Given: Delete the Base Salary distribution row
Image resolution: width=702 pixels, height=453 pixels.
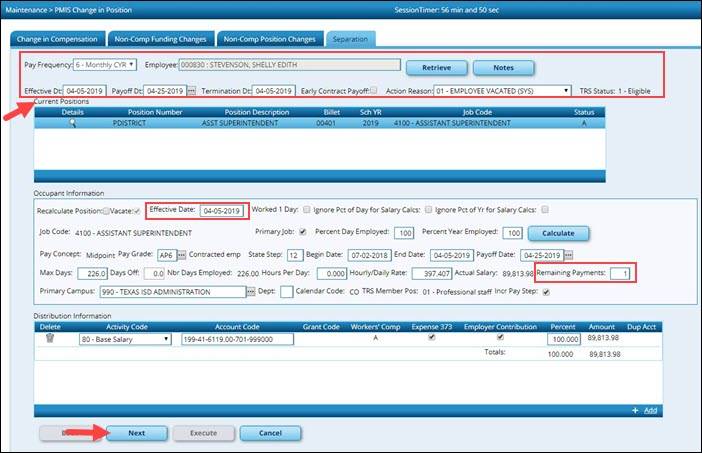Looking at the screenshot, I should point(50,339).
